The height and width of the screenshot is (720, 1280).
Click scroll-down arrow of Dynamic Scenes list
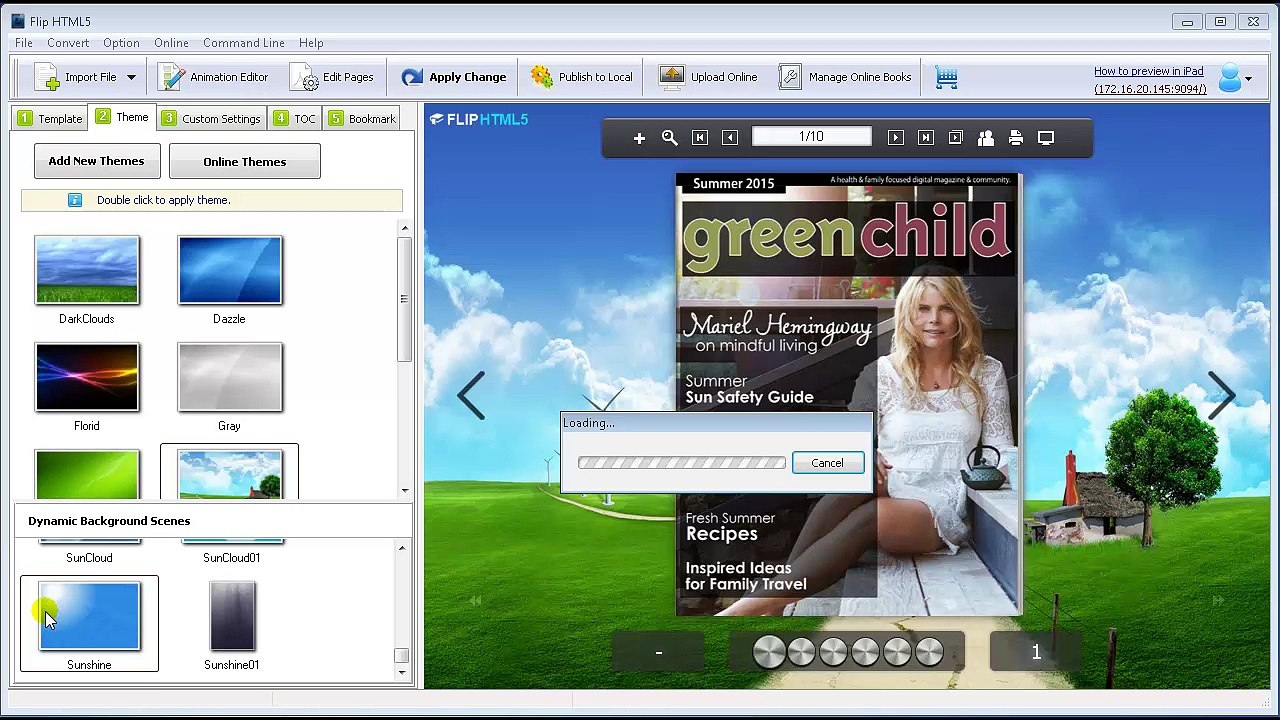[402, 672]
